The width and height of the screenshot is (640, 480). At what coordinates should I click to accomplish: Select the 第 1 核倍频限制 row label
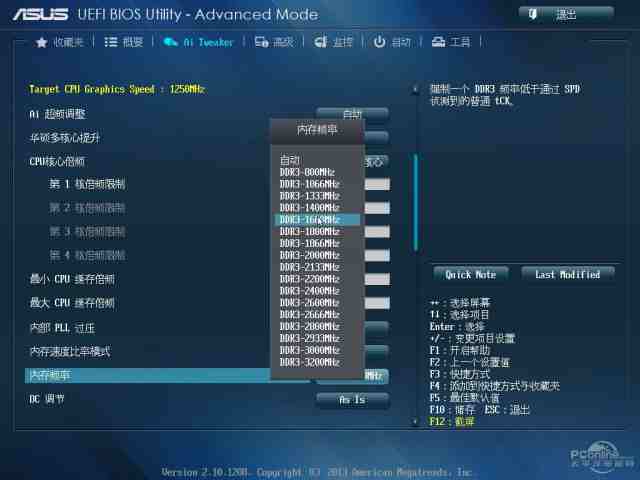pos(87,184)
